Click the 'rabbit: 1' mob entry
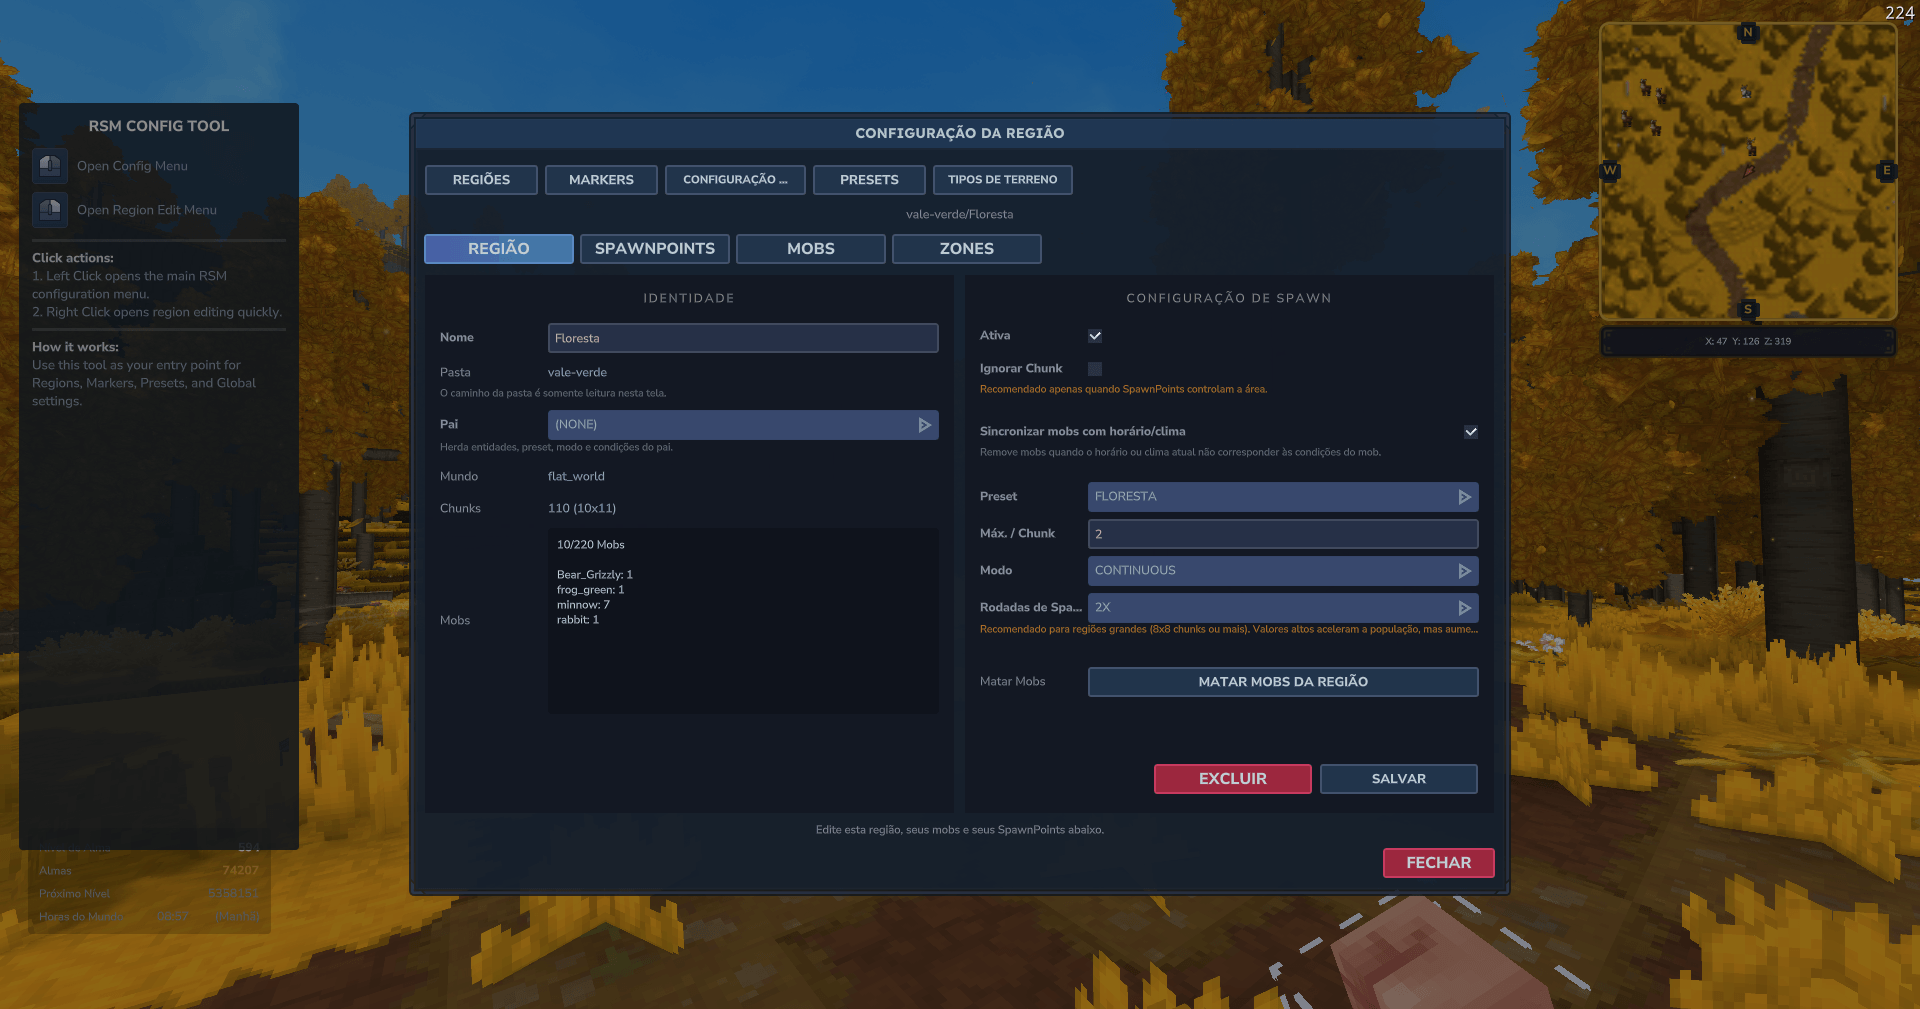 (578, 620)
